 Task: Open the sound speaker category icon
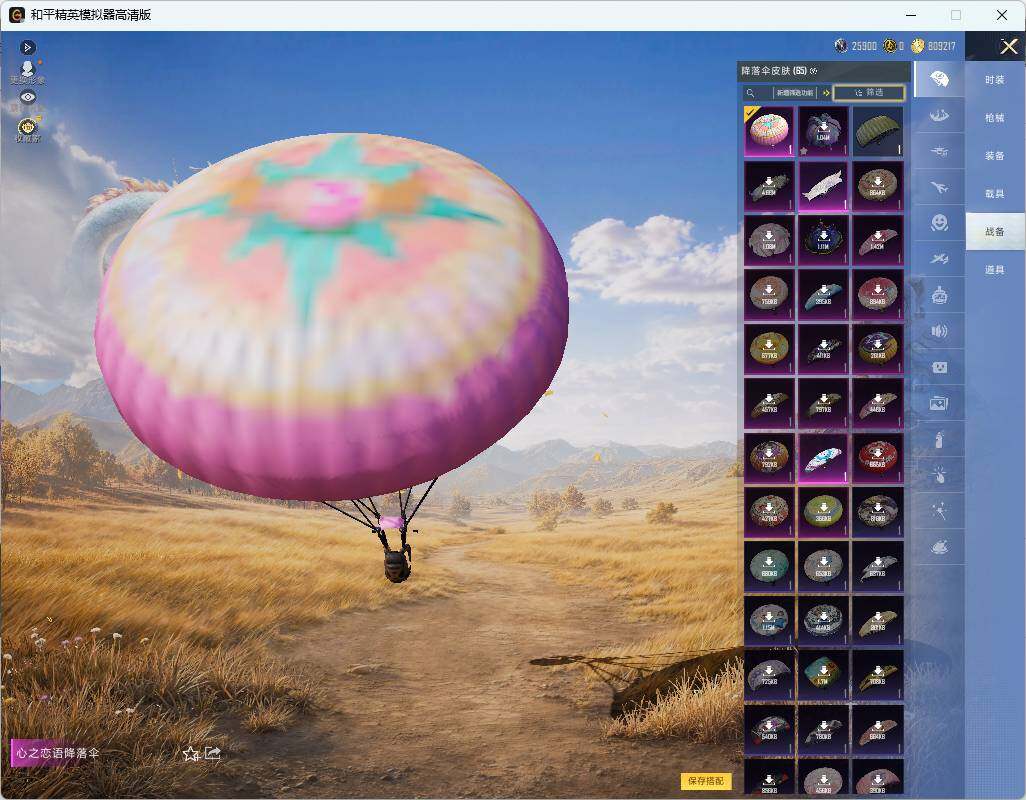click(x=939, y=331)
